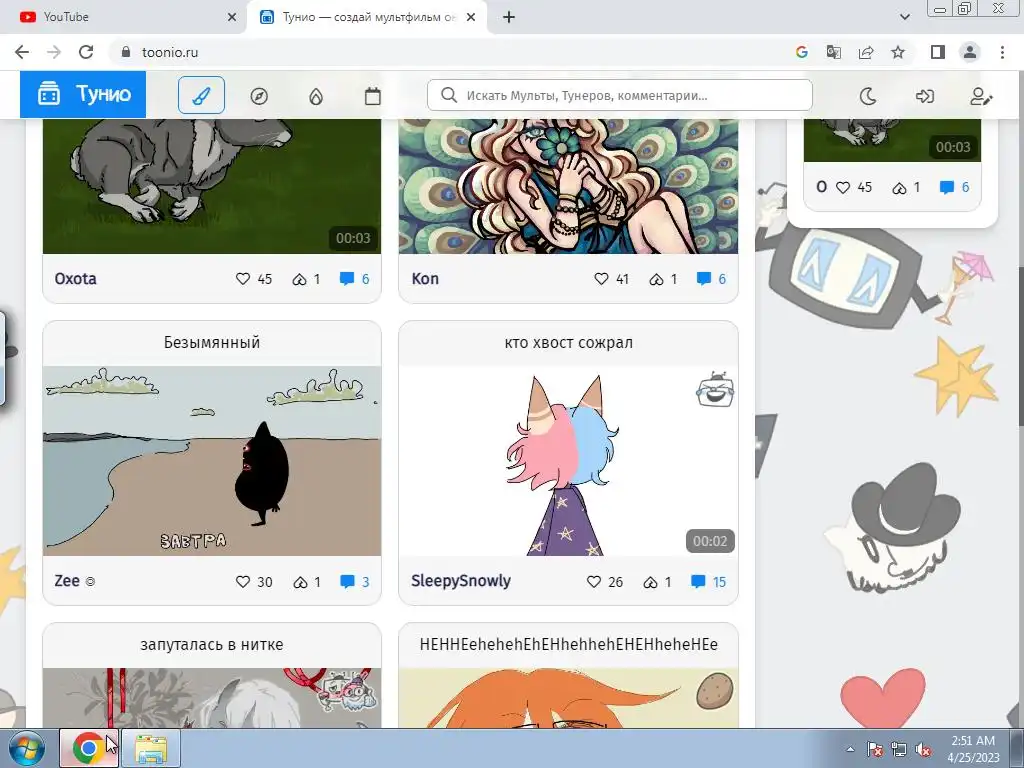Click the taskbar clock
This screenshot has width=1024, height=768.
[x=973, y=749]
